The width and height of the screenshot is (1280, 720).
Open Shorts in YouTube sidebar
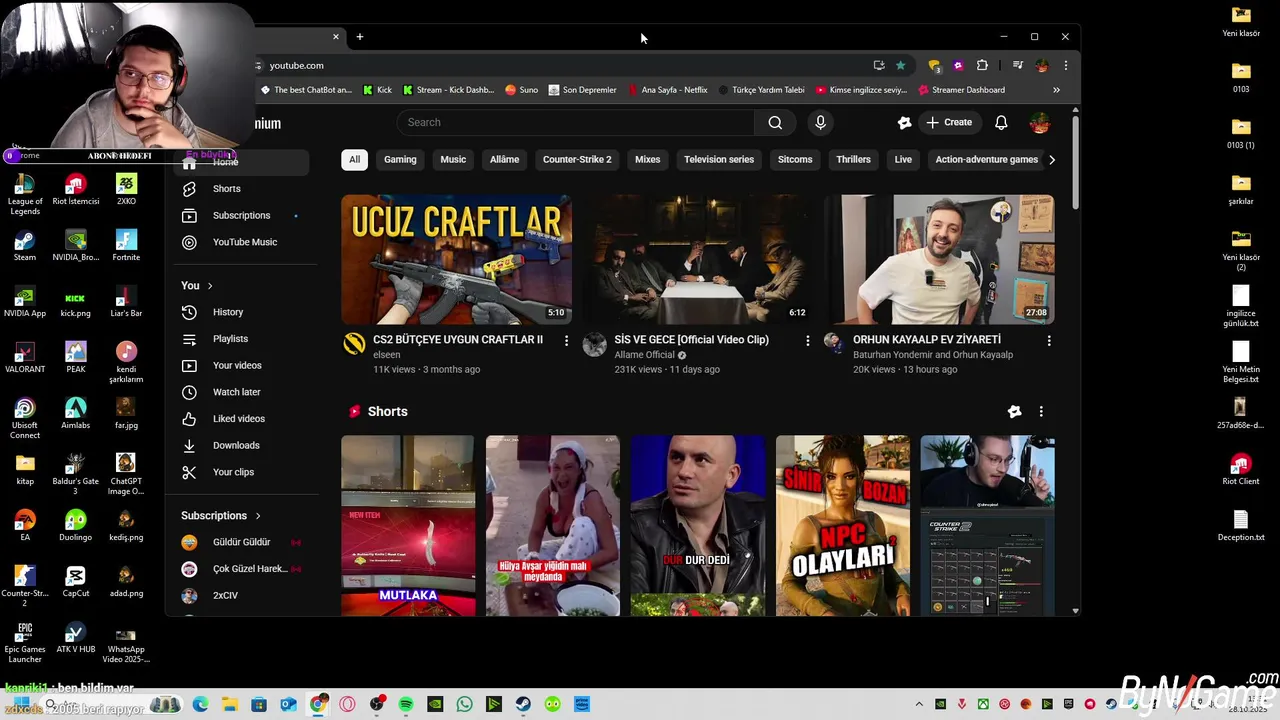coord(226,188)
